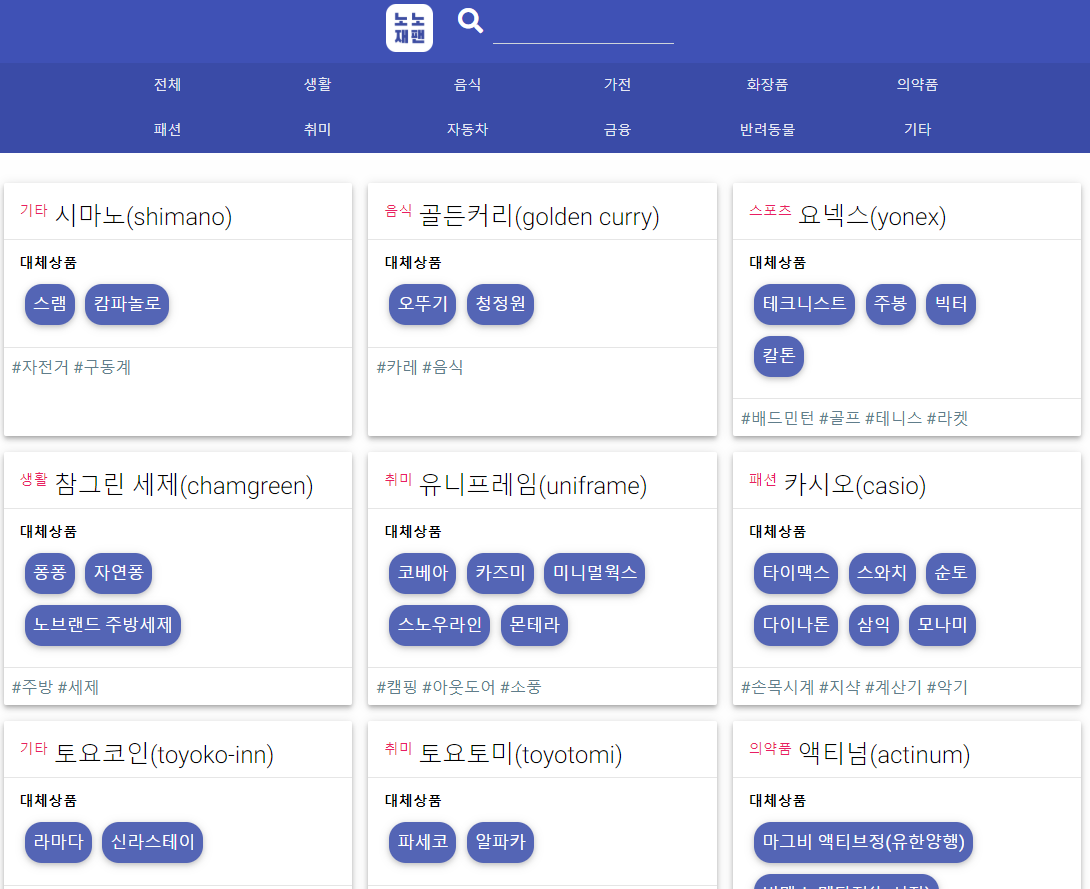Open the 참그린 세제(chamgreen) card title
The height and width of the screenshot is (889, 1090).
click(x=184, y=484)
